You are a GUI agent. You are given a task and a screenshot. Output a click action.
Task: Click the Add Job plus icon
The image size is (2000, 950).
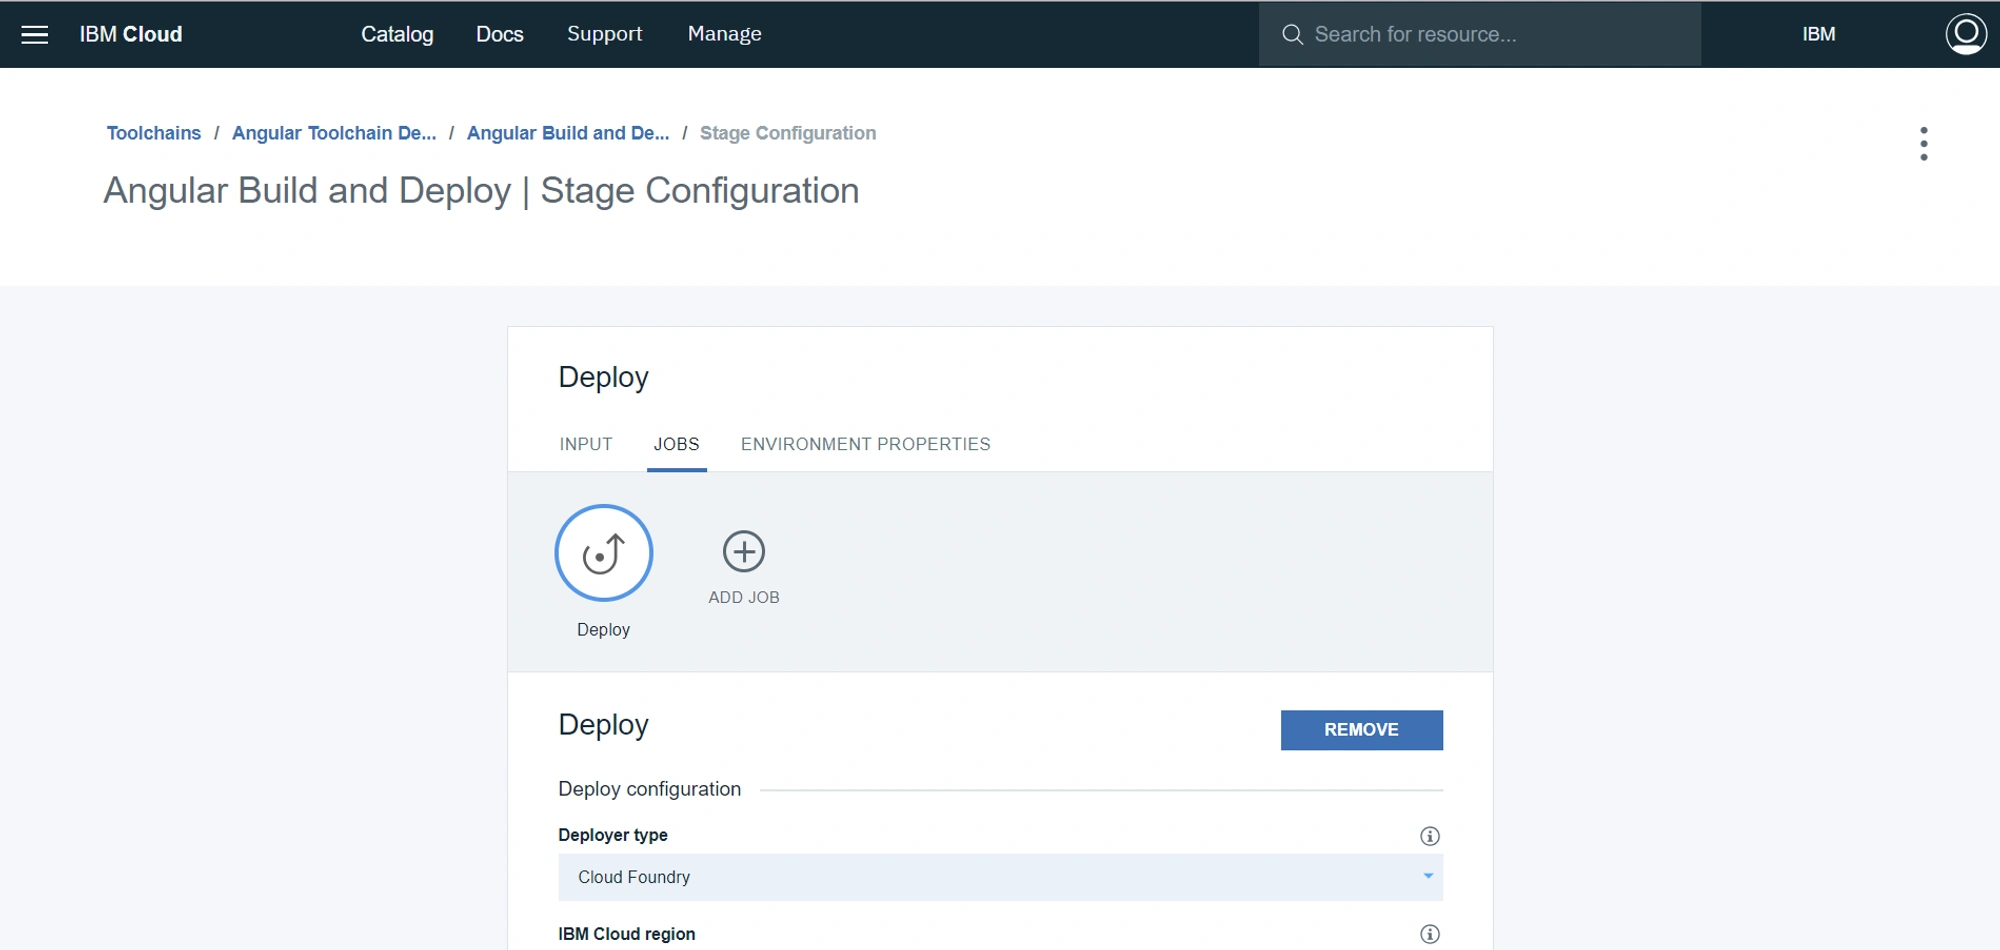(x=744, y=552)
